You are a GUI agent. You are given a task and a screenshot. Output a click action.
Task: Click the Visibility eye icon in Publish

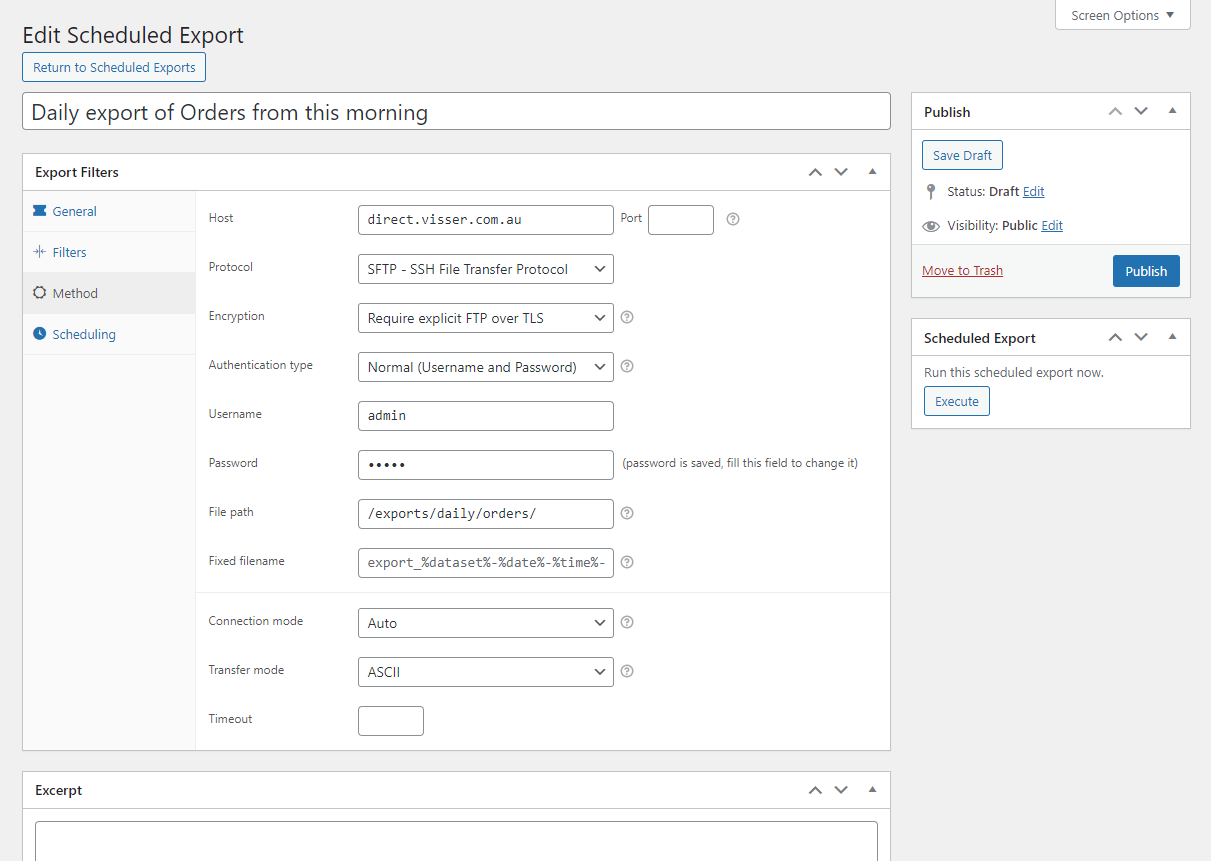click(931, 226)
